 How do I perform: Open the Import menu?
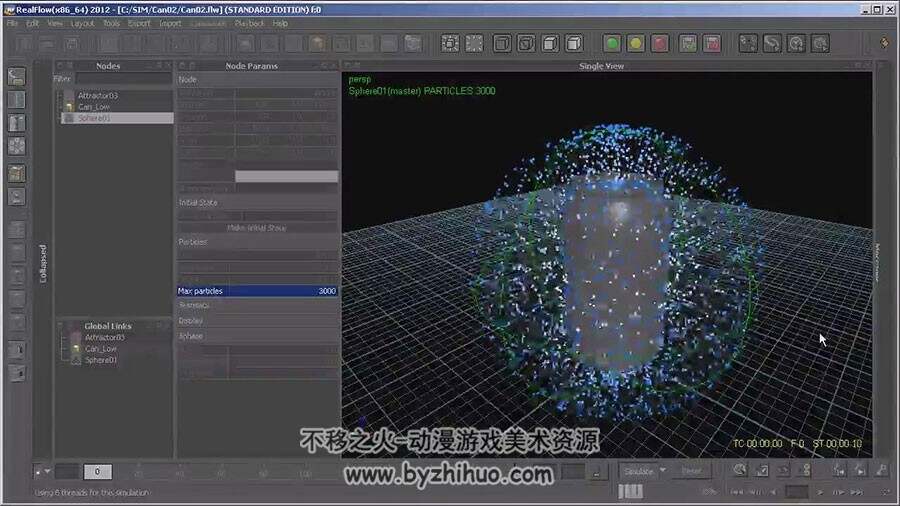170,24
